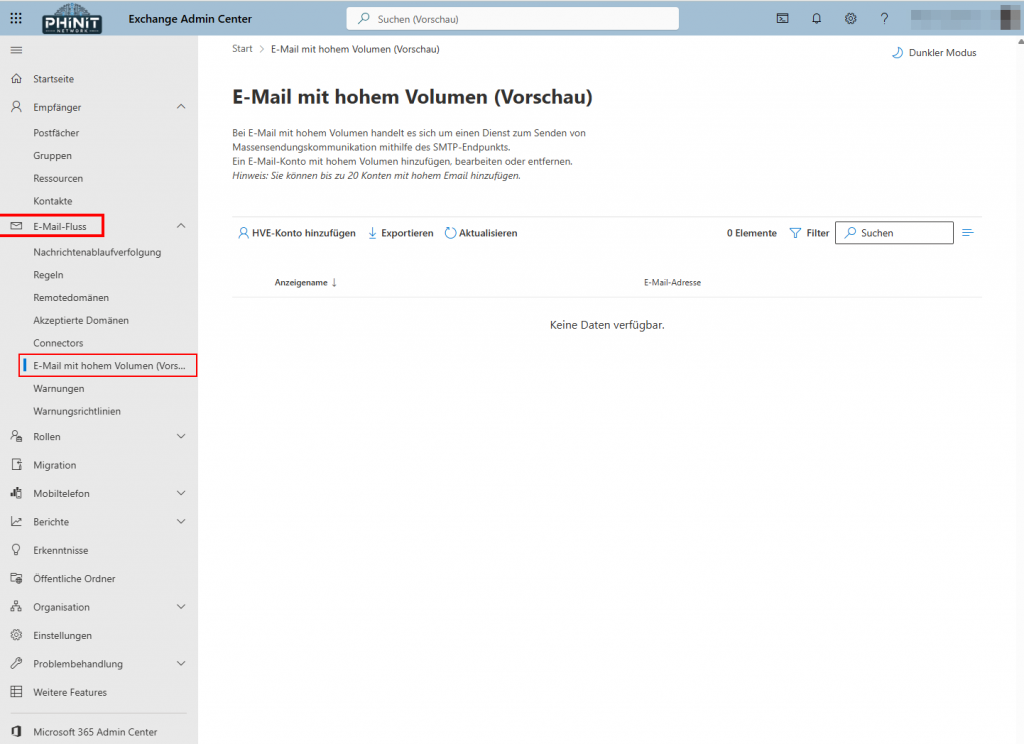Collapse the Empfänger section
1024x744 pixels.
point(181,106)
